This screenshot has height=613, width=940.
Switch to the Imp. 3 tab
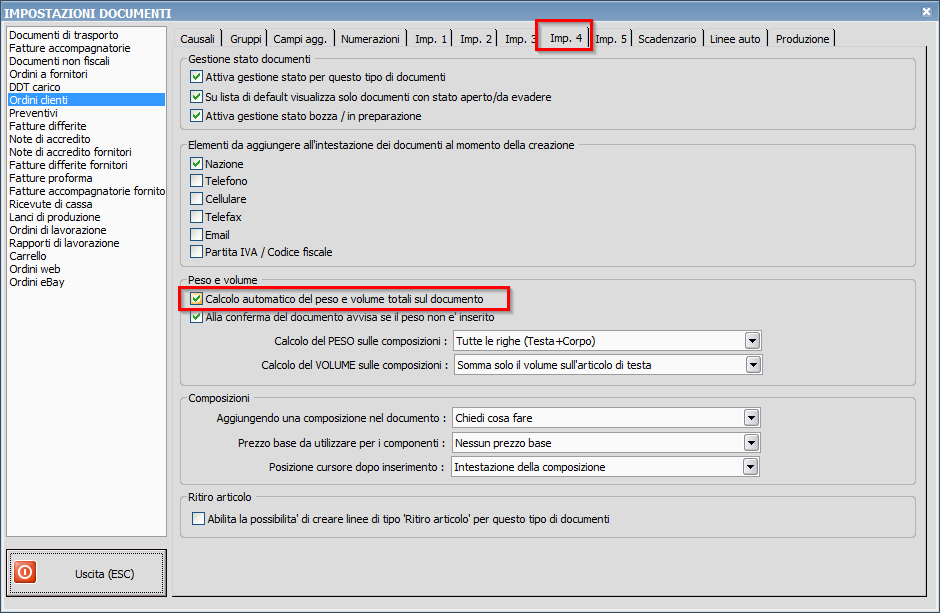point(519,39)
